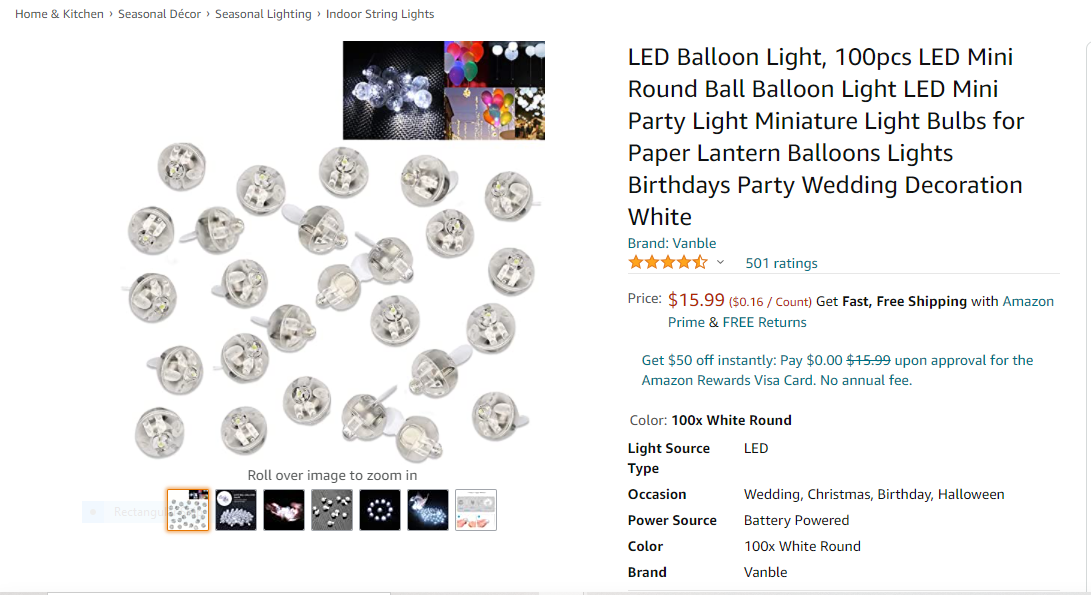This screenshot has height=595, width=1091.
Task: Show the last thumbnail with usage instructions
Action: (476, 510)
